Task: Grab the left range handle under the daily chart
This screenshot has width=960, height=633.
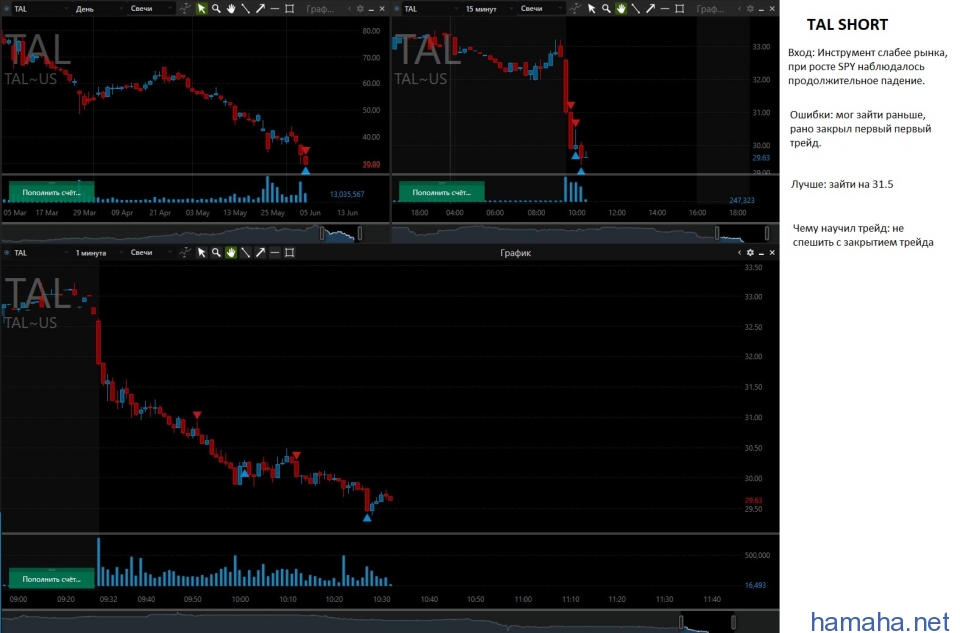Action: coord(323,233)
